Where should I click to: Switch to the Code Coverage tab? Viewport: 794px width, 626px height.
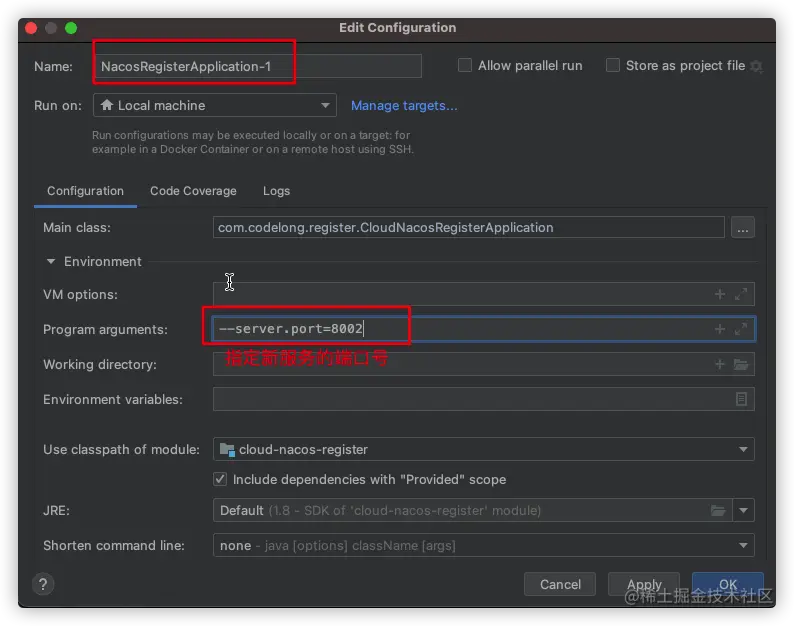click(x=193, y=191)
